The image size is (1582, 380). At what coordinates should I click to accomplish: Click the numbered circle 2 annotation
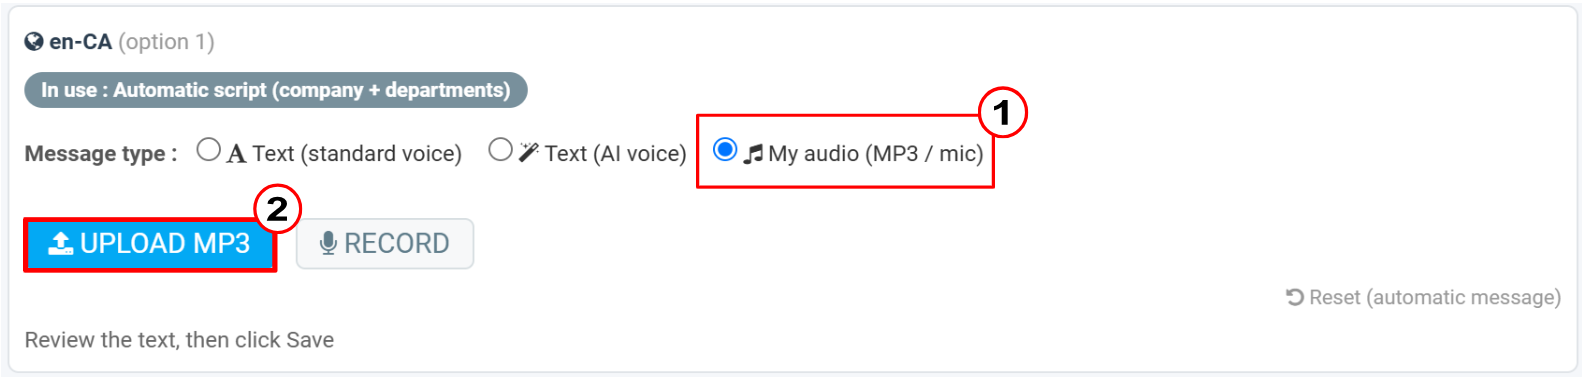coord(277,208)
